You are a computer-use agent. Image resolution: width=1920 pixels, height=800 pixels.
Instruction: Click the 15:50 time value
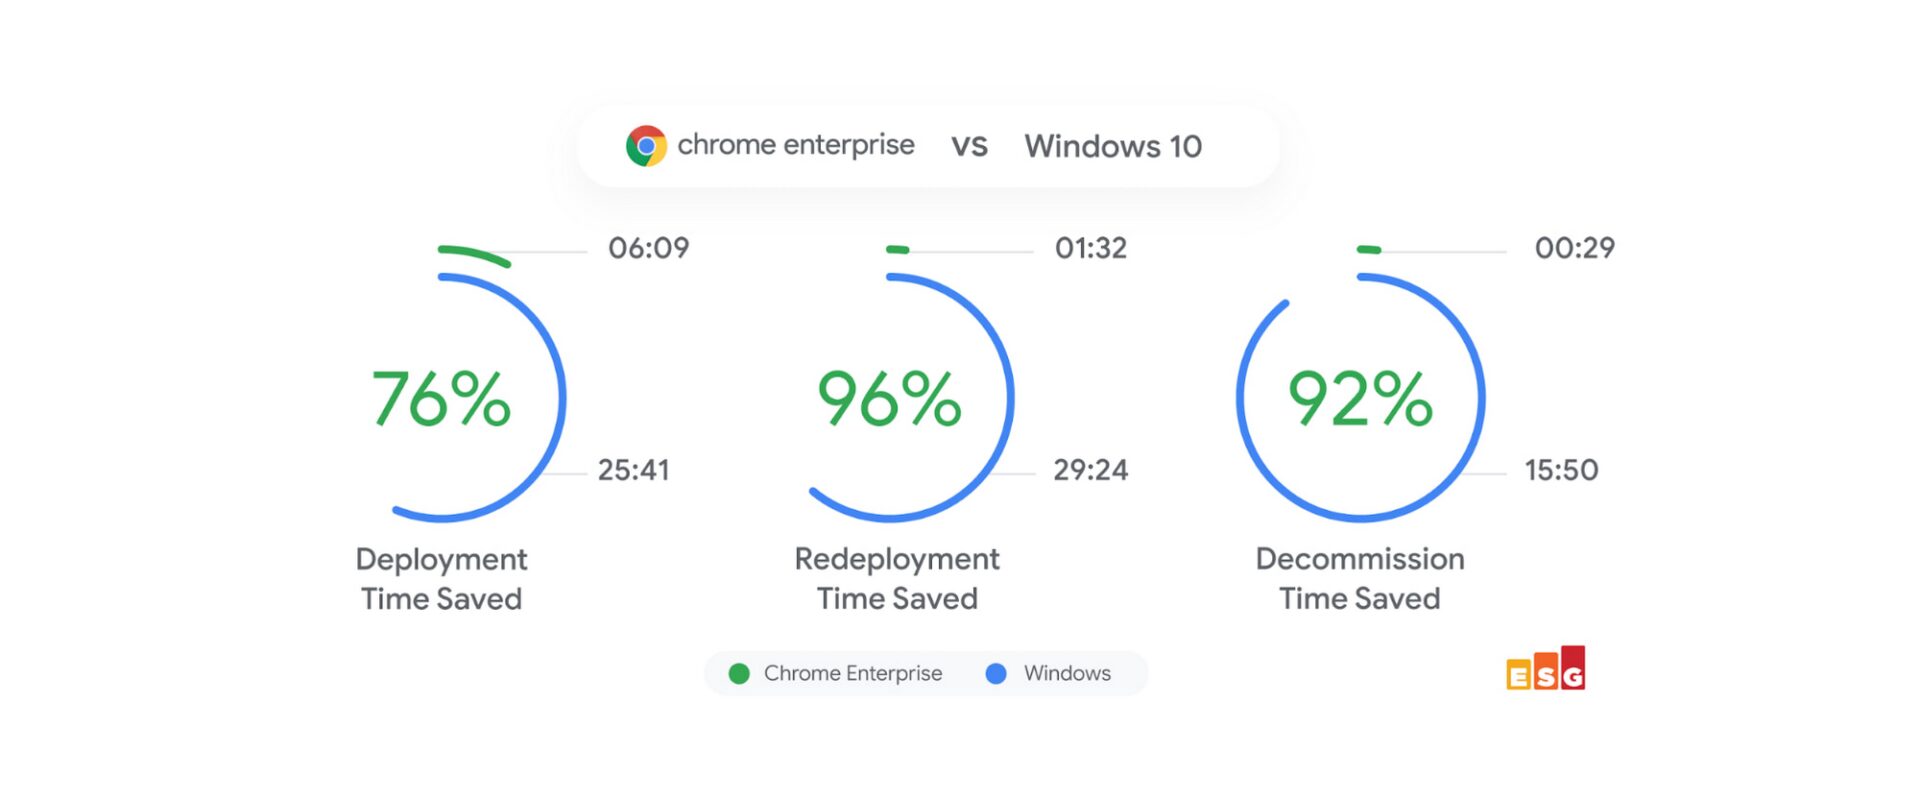(x=1561, y=470)
